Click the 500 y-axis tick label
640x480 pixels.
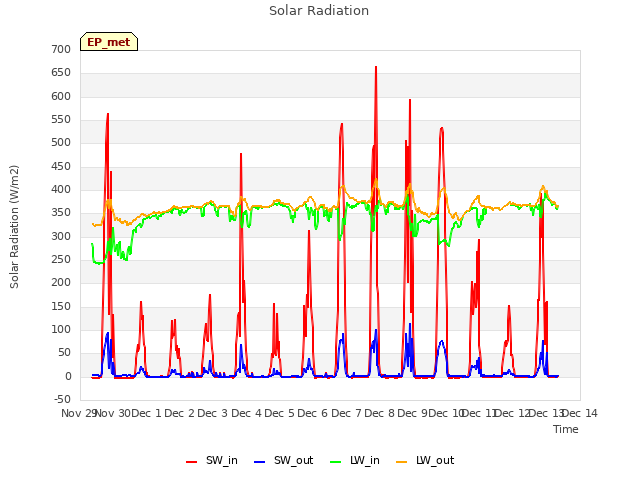(x=61, y=143)
